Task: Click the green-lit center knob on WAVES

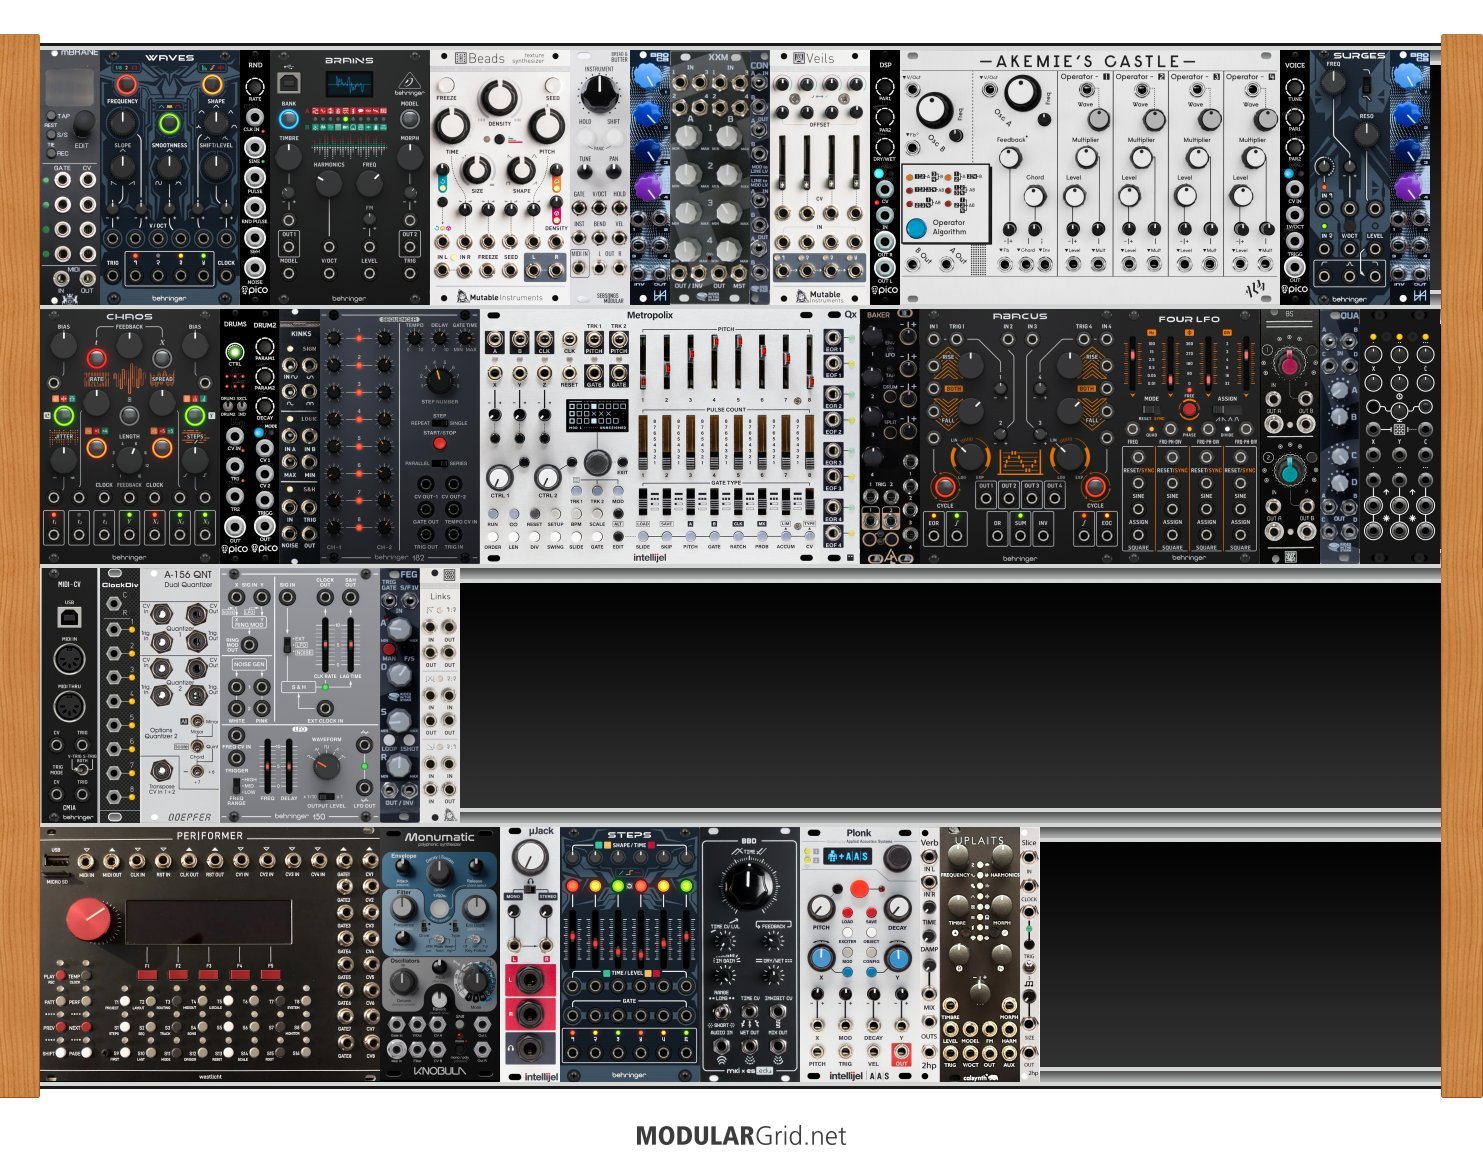Action: coord(169,124)
